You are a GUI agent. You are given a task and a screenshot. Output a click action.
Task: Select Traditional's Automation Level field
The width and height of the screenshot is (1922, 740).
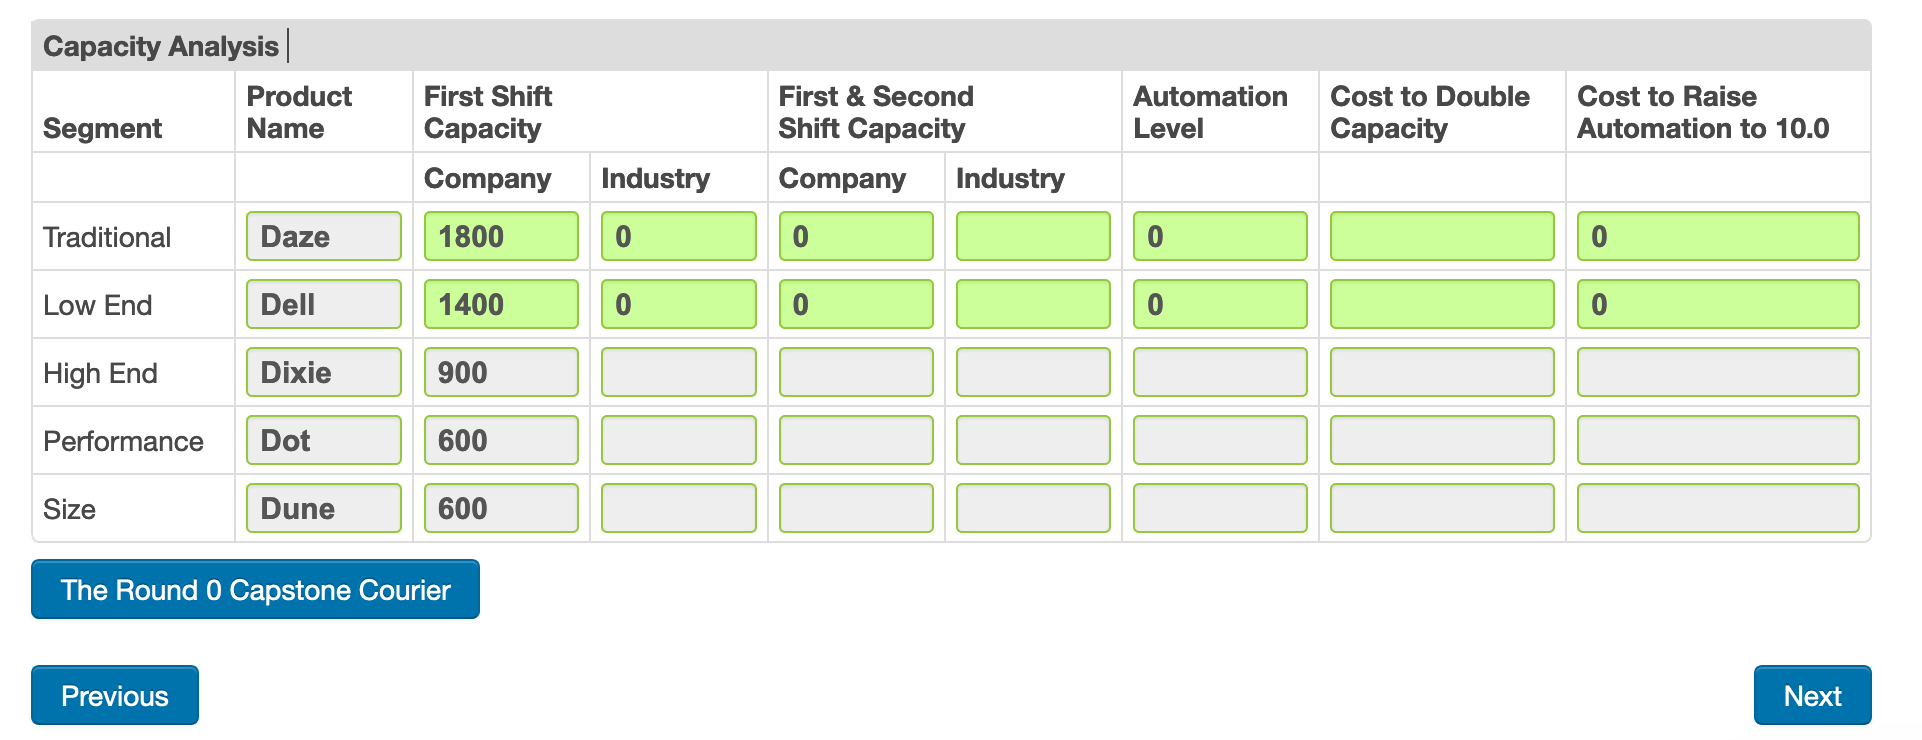pyautogui.click(x=1219, y=236)
